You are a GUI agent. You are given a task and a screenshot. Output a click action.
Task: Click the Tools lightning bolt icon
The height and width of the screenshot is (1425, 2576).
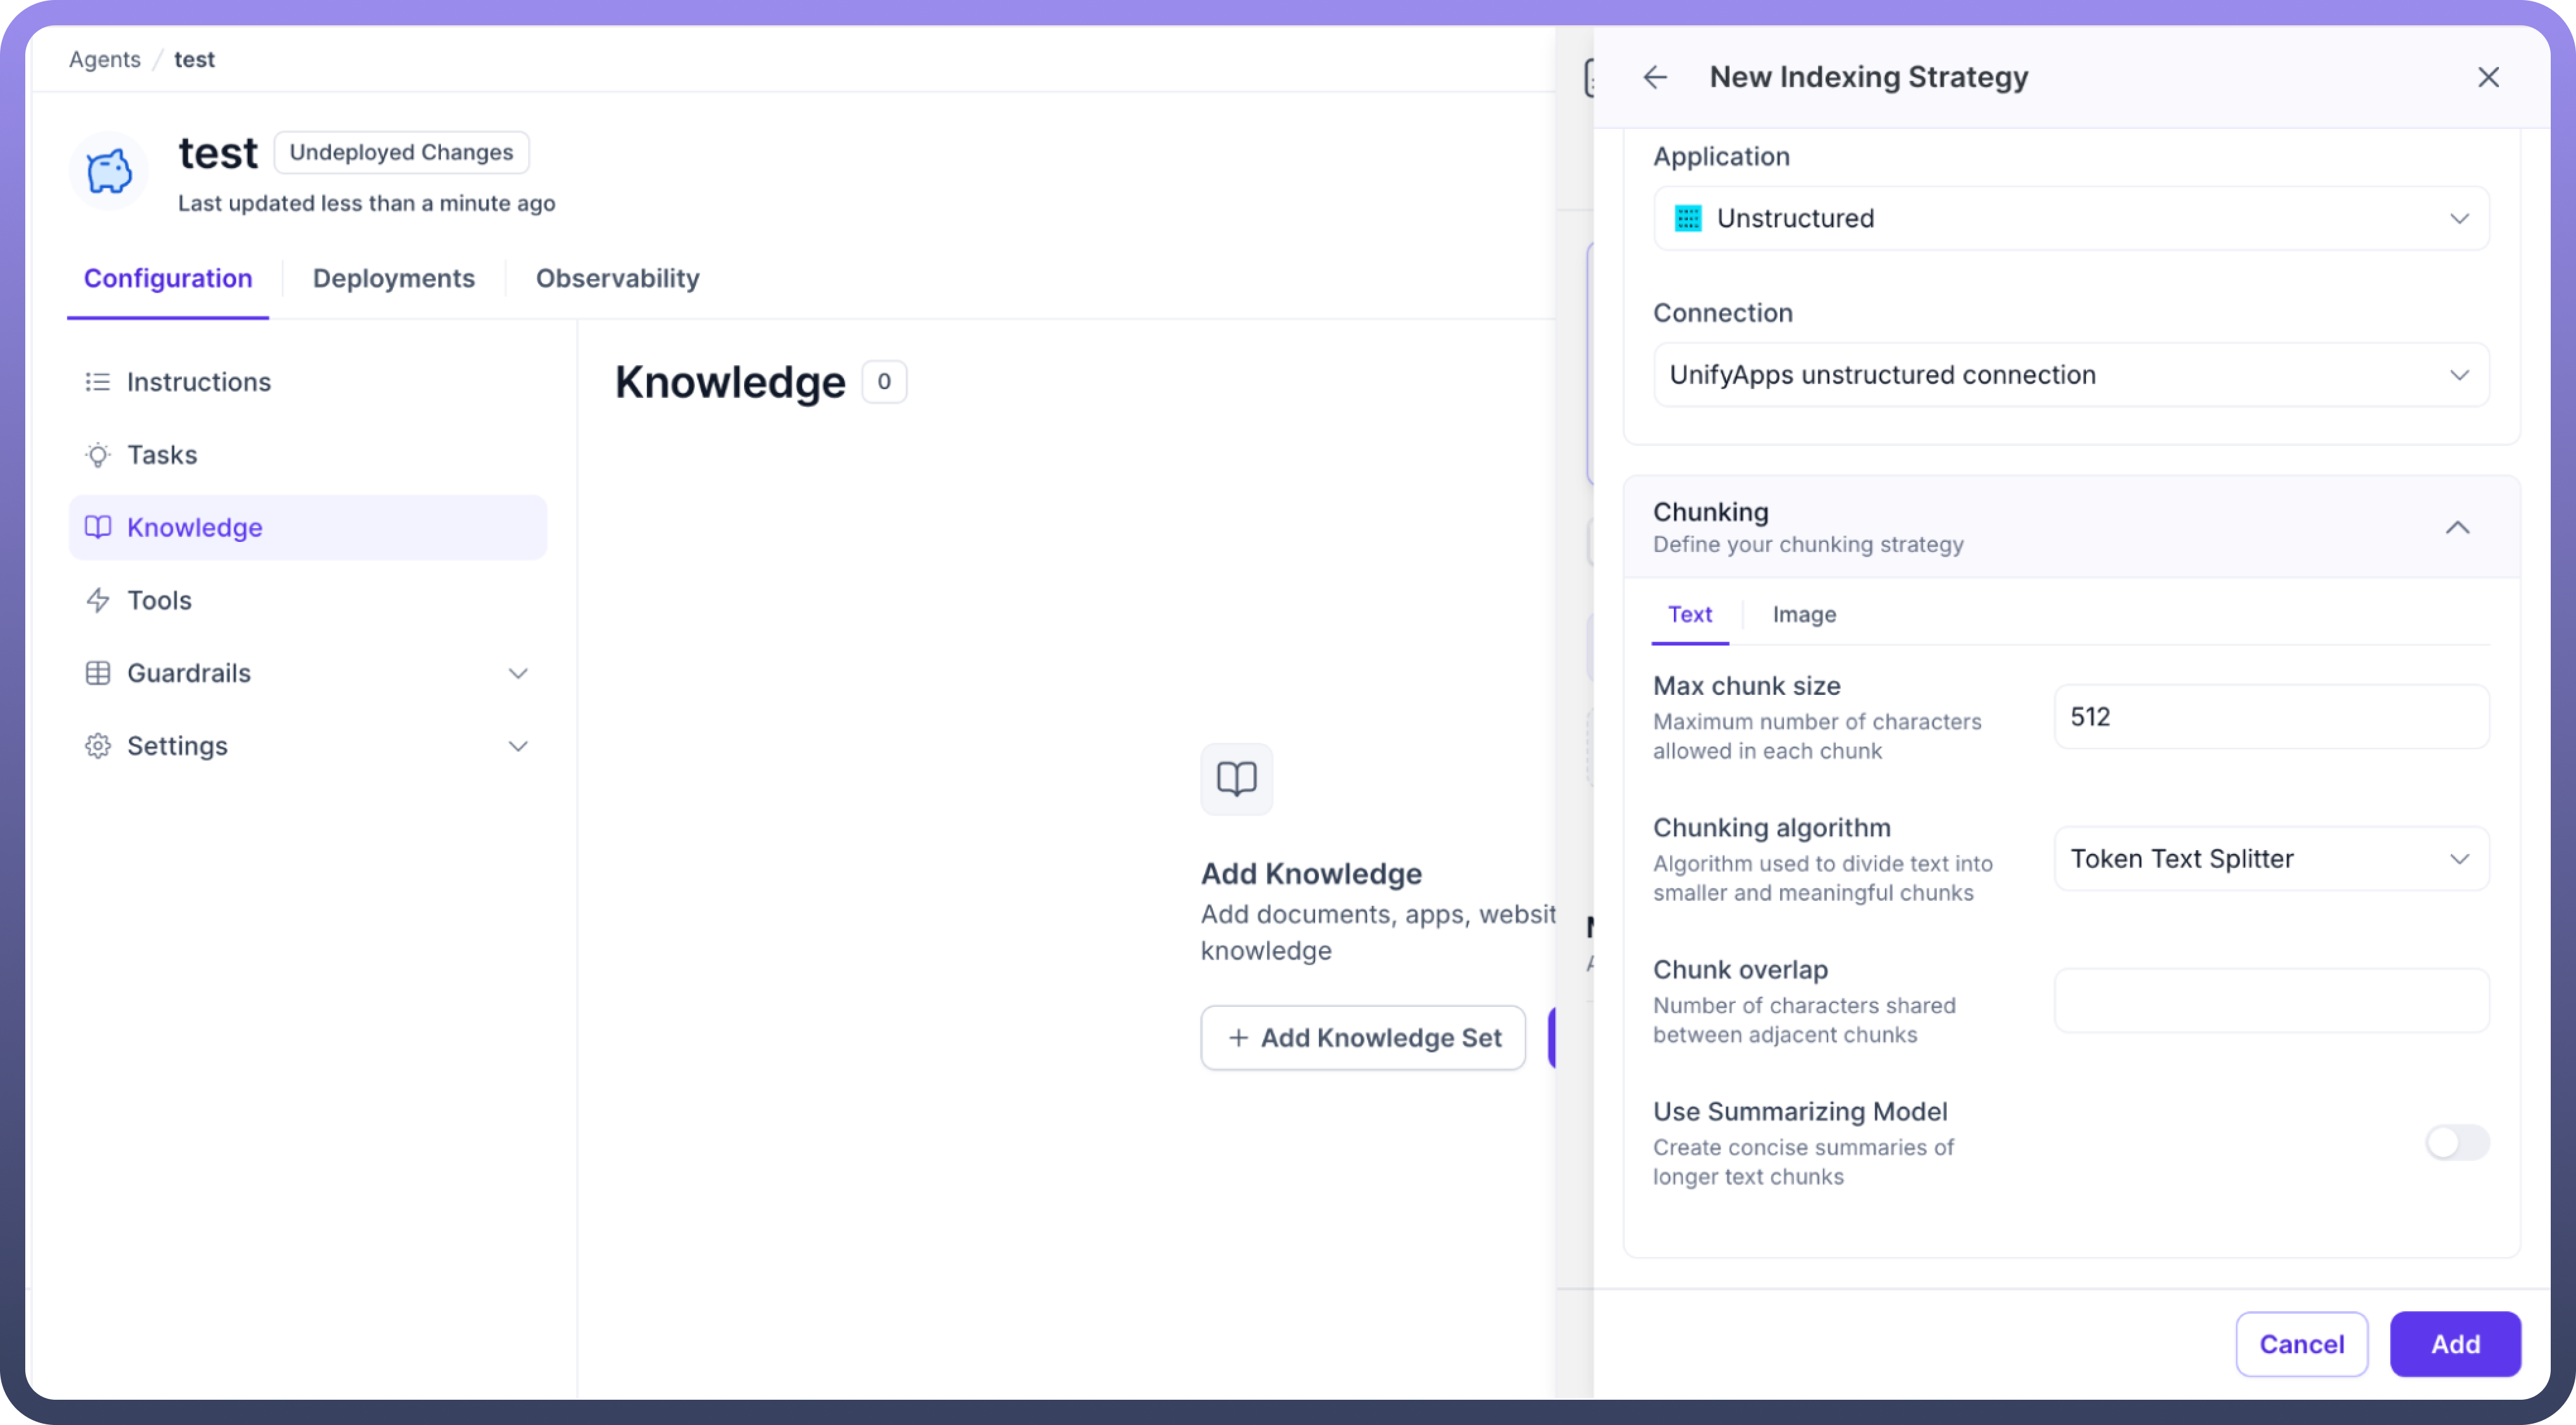(x=97, y=600)
